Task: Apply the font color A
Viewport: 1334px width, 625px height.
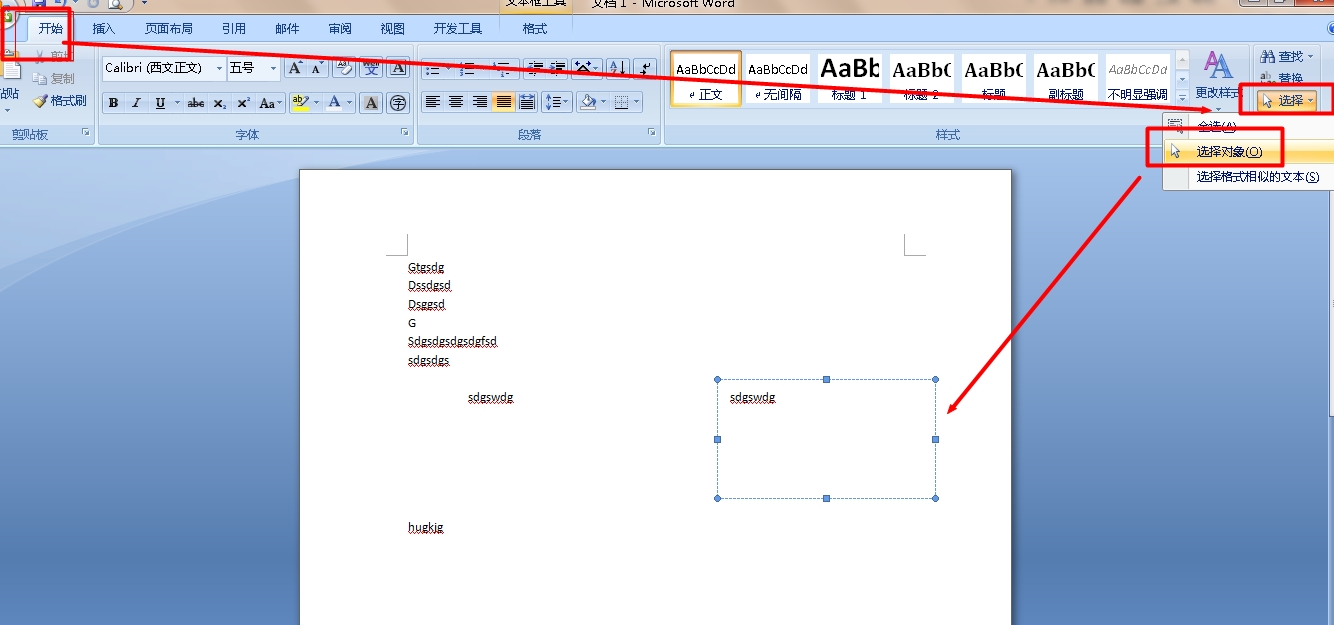Action: (x=334, y=103)
